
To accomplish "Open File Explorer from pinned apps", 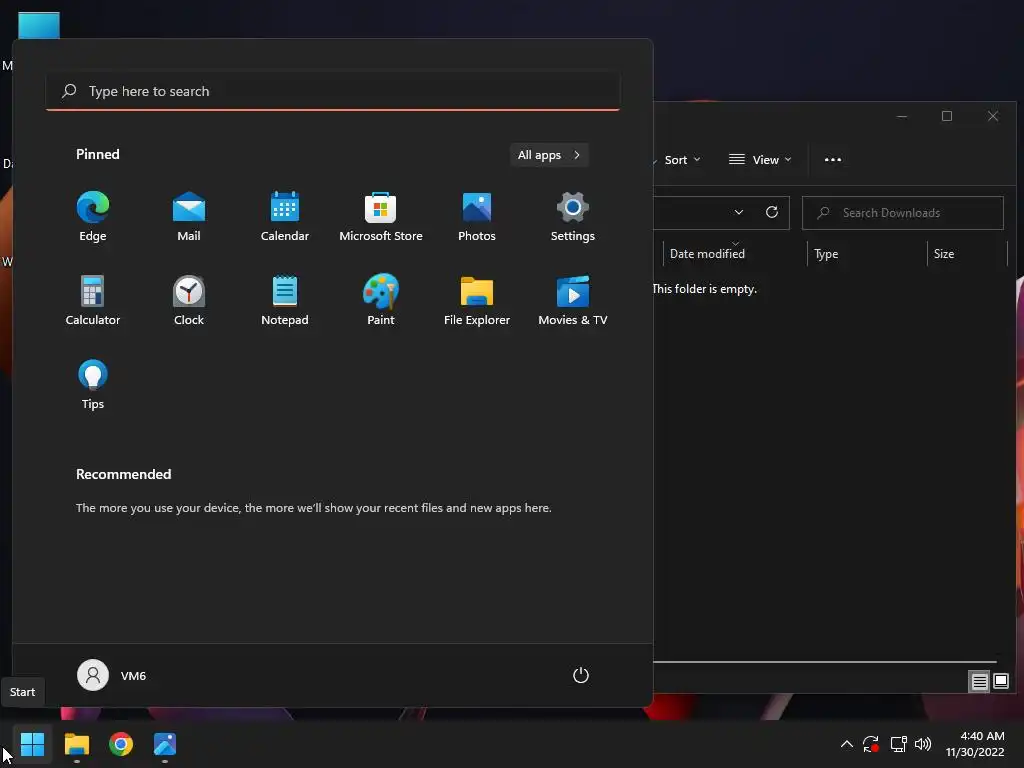I will tap(477, 301).
